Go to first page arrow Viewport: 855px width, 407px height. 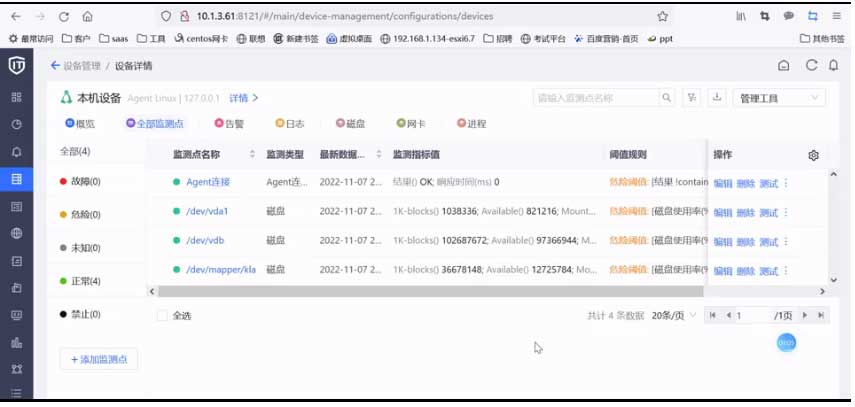pyautogui.click(x=713, y=315)
